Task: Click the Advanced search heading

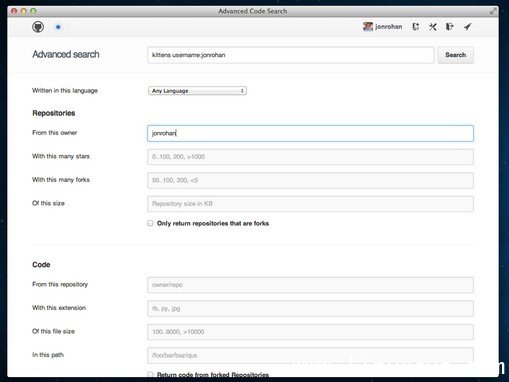Action: point(66,54)
